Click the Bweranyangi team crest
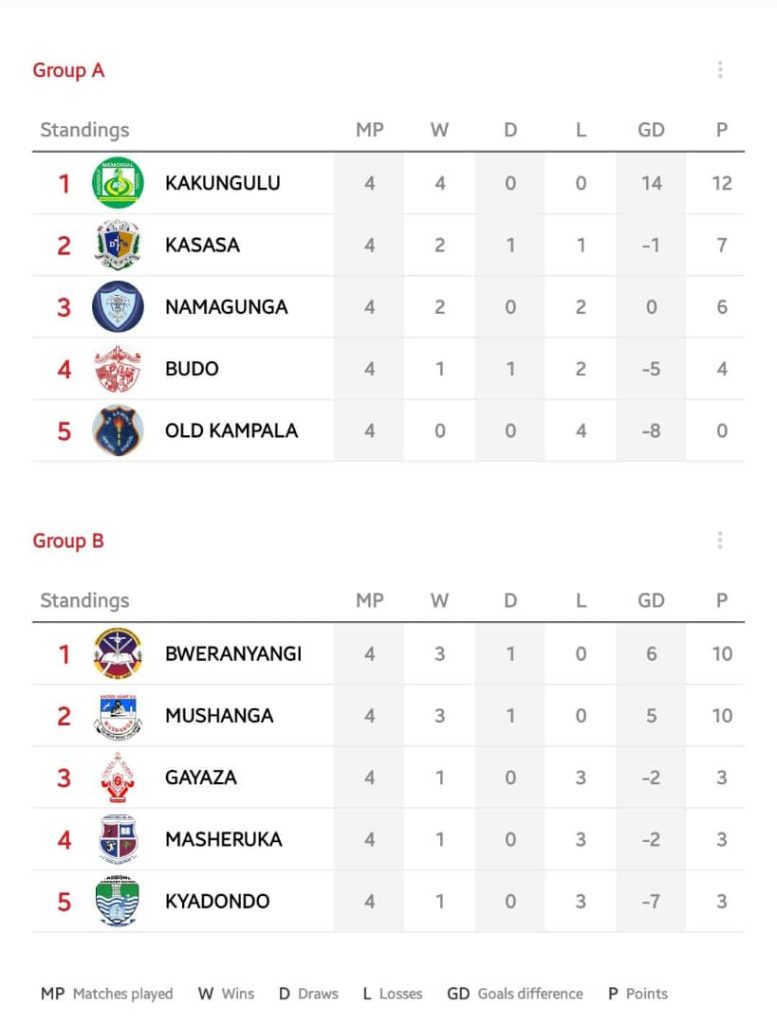777x1024 pixels. click(x=118, y=653)
